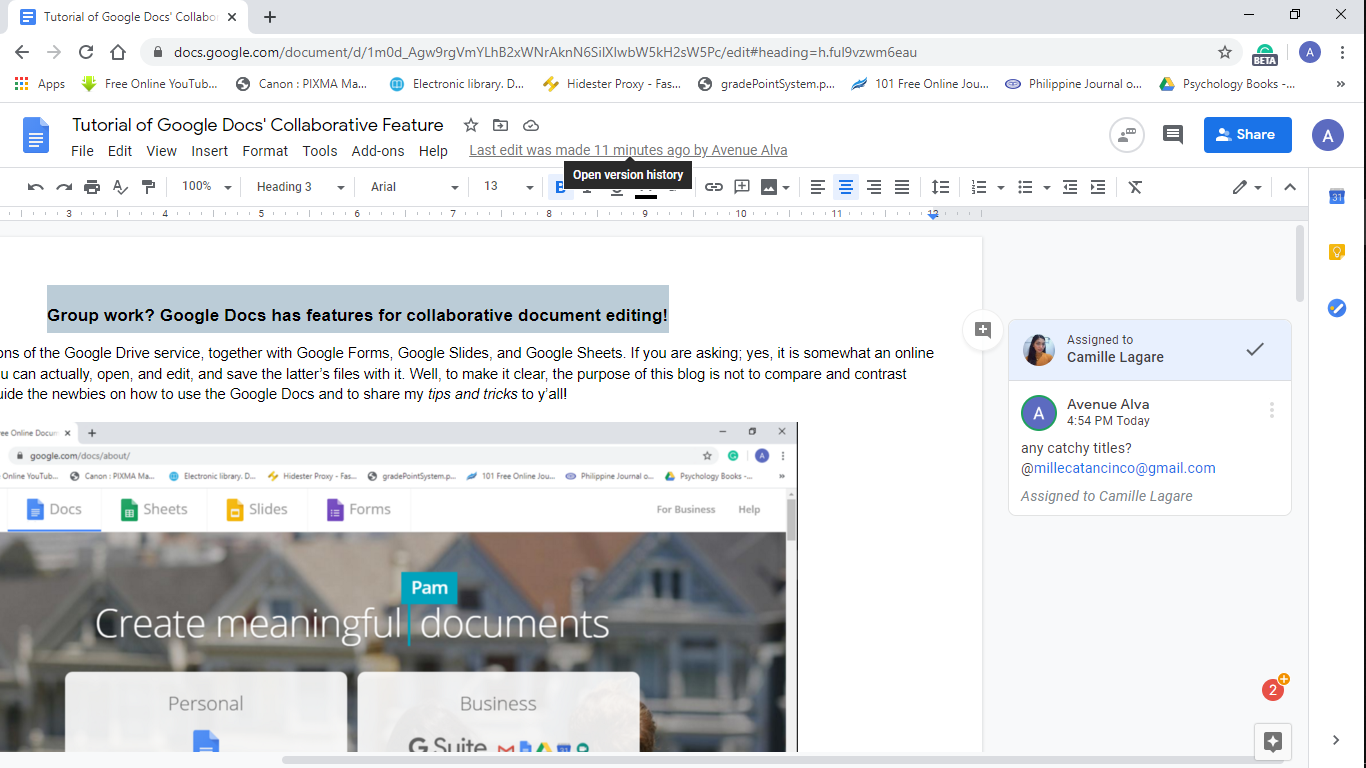Add a comment

point(741,187)
